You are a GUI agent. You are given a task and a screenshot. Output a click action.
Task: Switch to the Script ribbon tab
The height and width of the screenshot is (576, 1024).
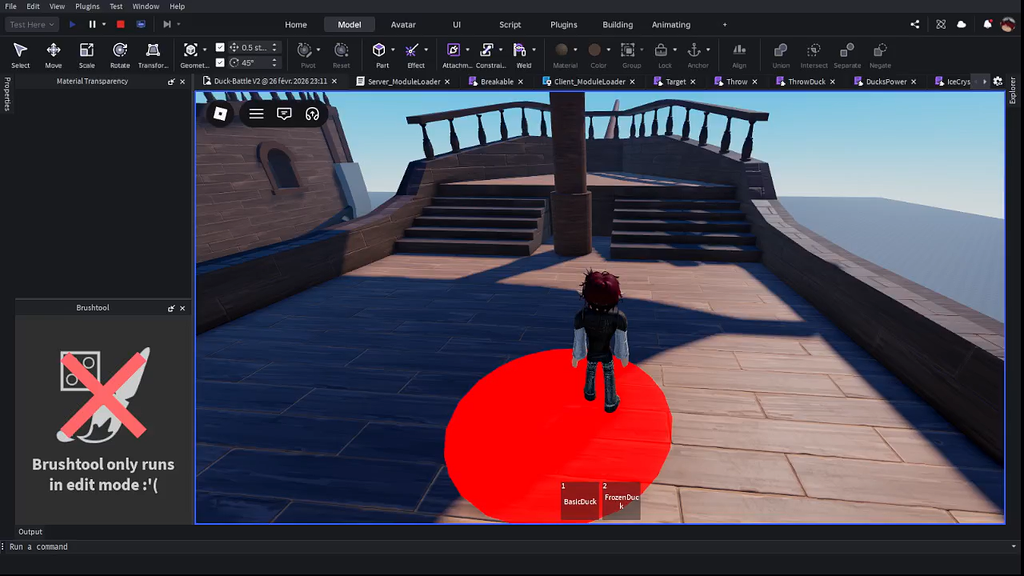point(510,24)
